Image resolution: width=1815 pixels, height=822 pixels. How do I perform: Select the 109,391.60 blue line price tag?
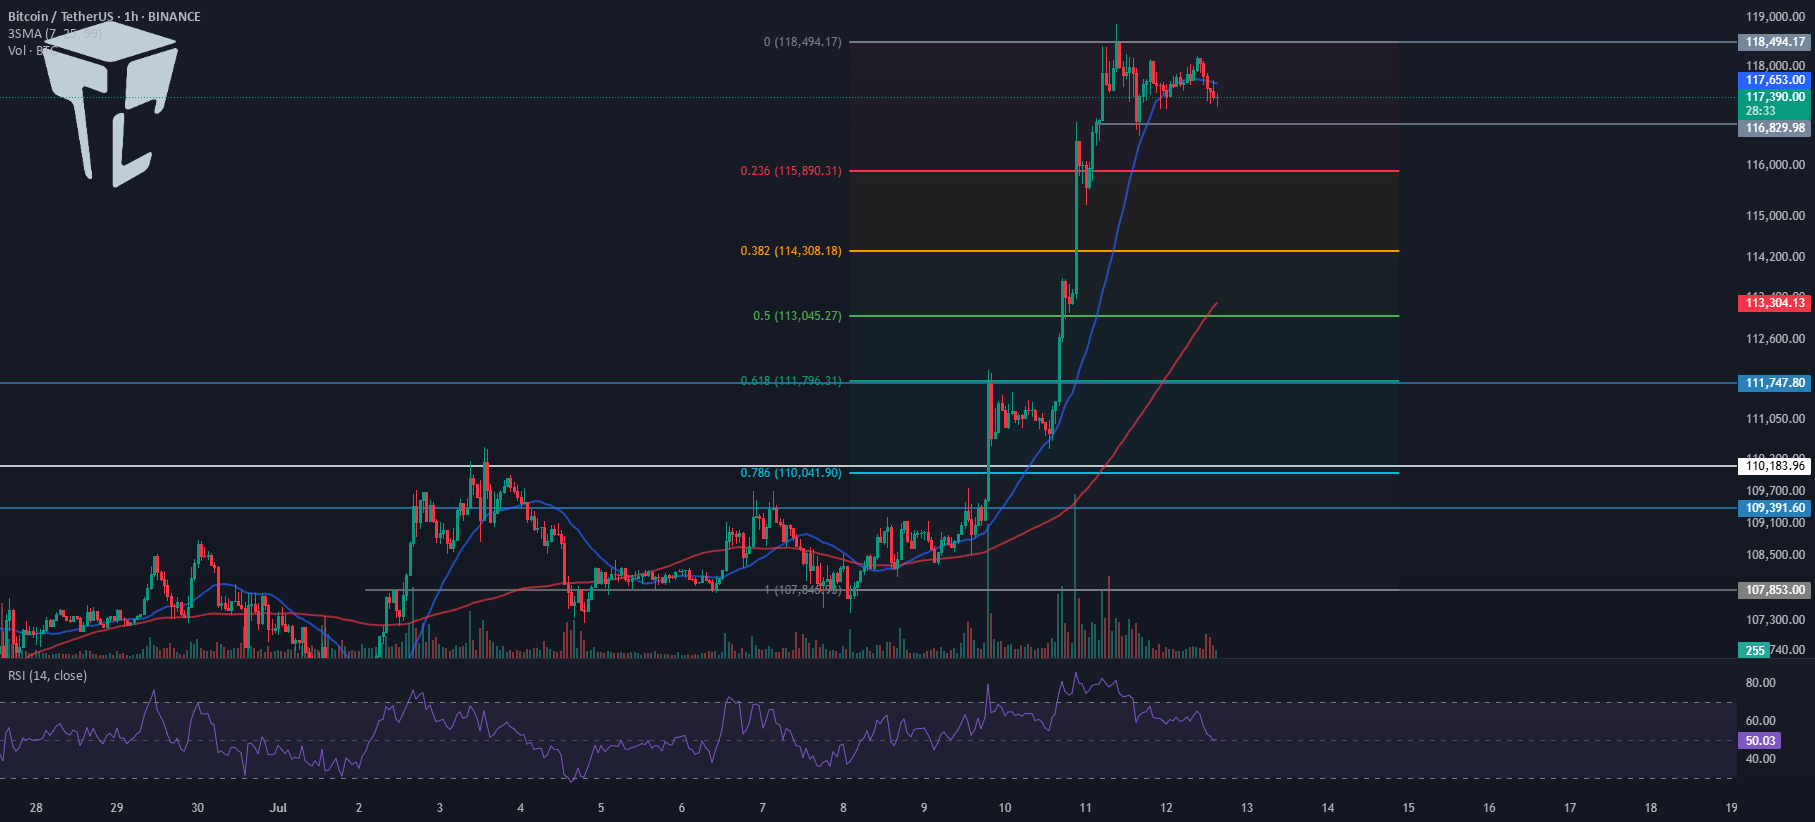coord(1775,508)
